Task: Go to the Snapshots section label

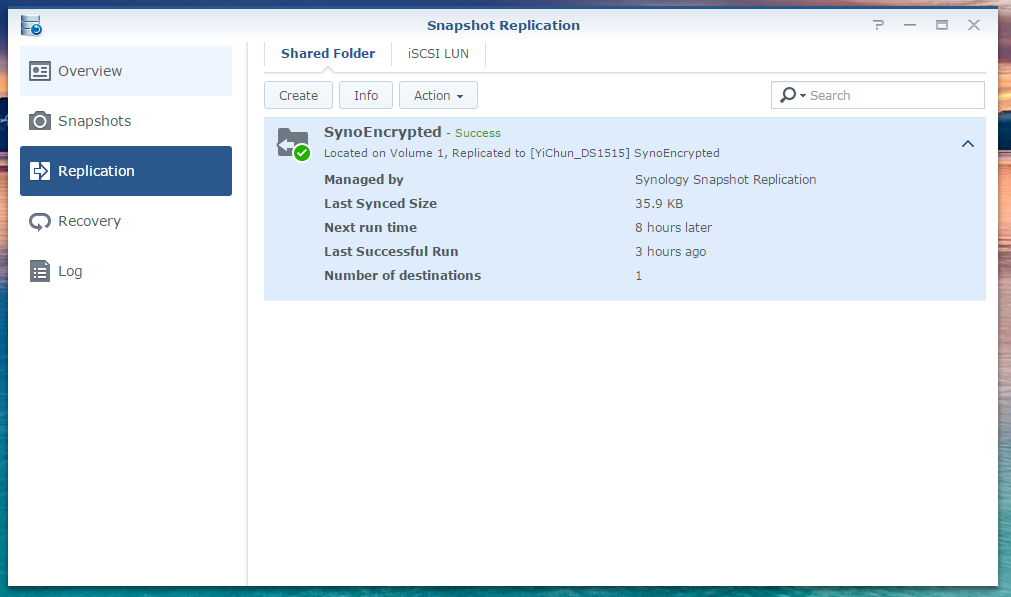Action: pyautogui.click(x=94, y=121)
